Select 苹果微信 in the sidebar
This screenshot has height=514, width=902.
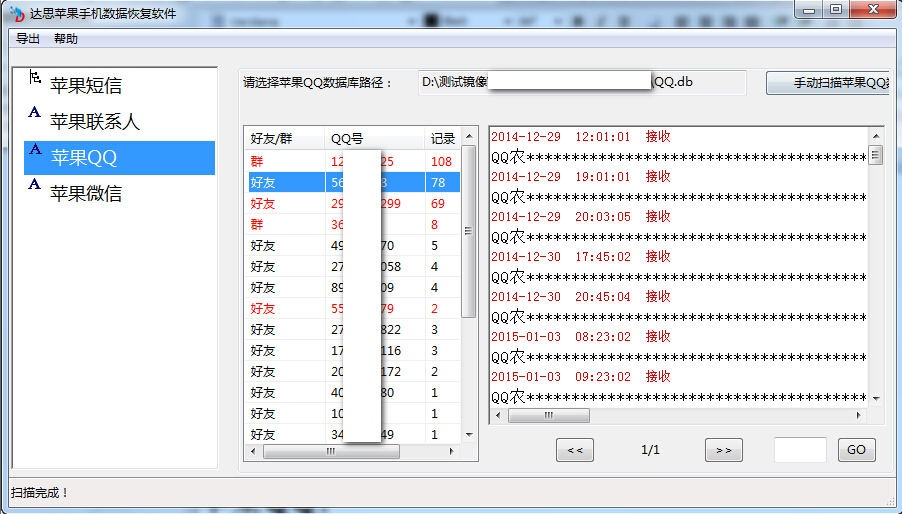click(x=86, y=193)
